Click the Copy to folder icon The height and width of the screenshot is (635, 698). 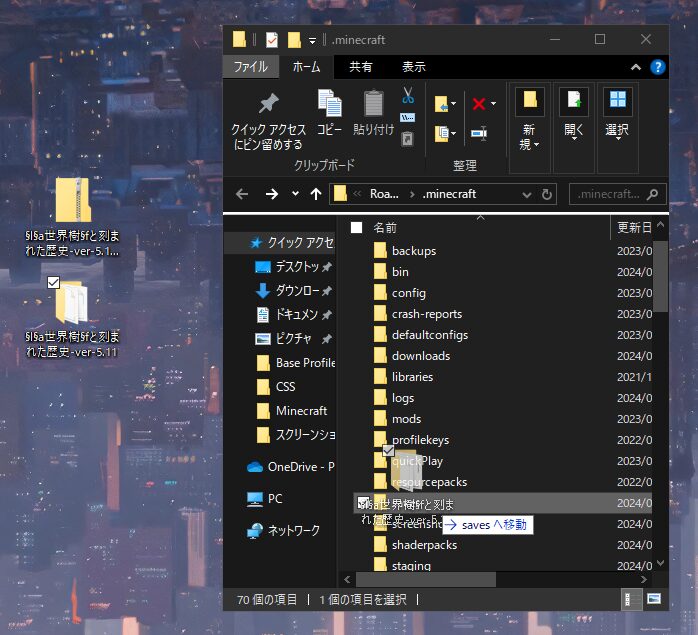click(441, 133)
